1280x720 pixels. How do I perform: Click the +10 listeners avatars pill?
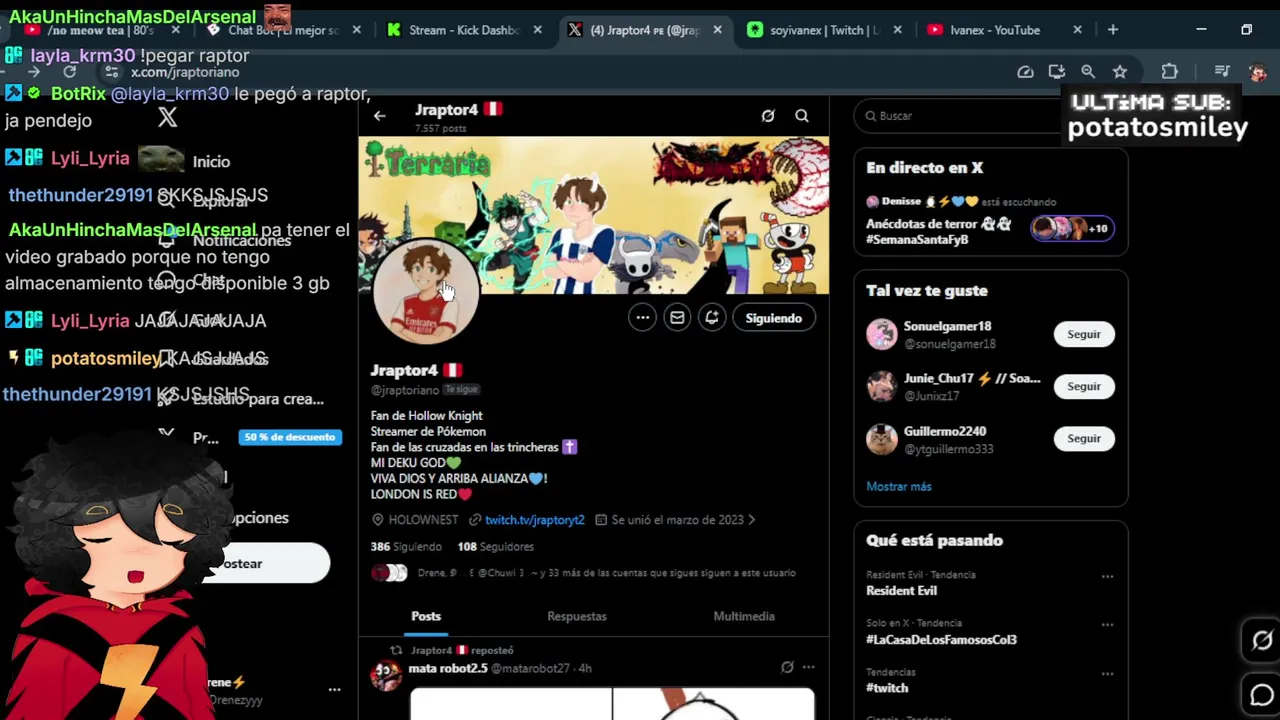pos(1071,229)
